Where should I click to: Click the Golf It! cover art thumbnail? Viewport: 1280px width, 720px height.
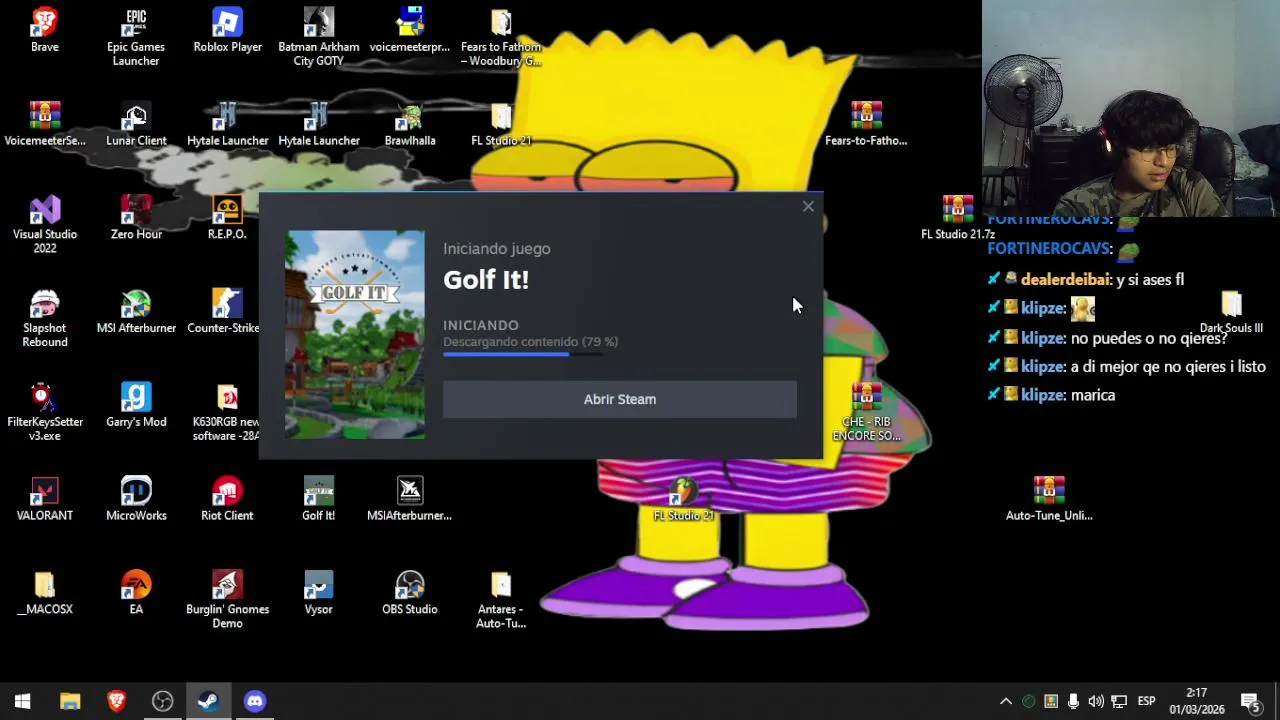coord(355,335)
